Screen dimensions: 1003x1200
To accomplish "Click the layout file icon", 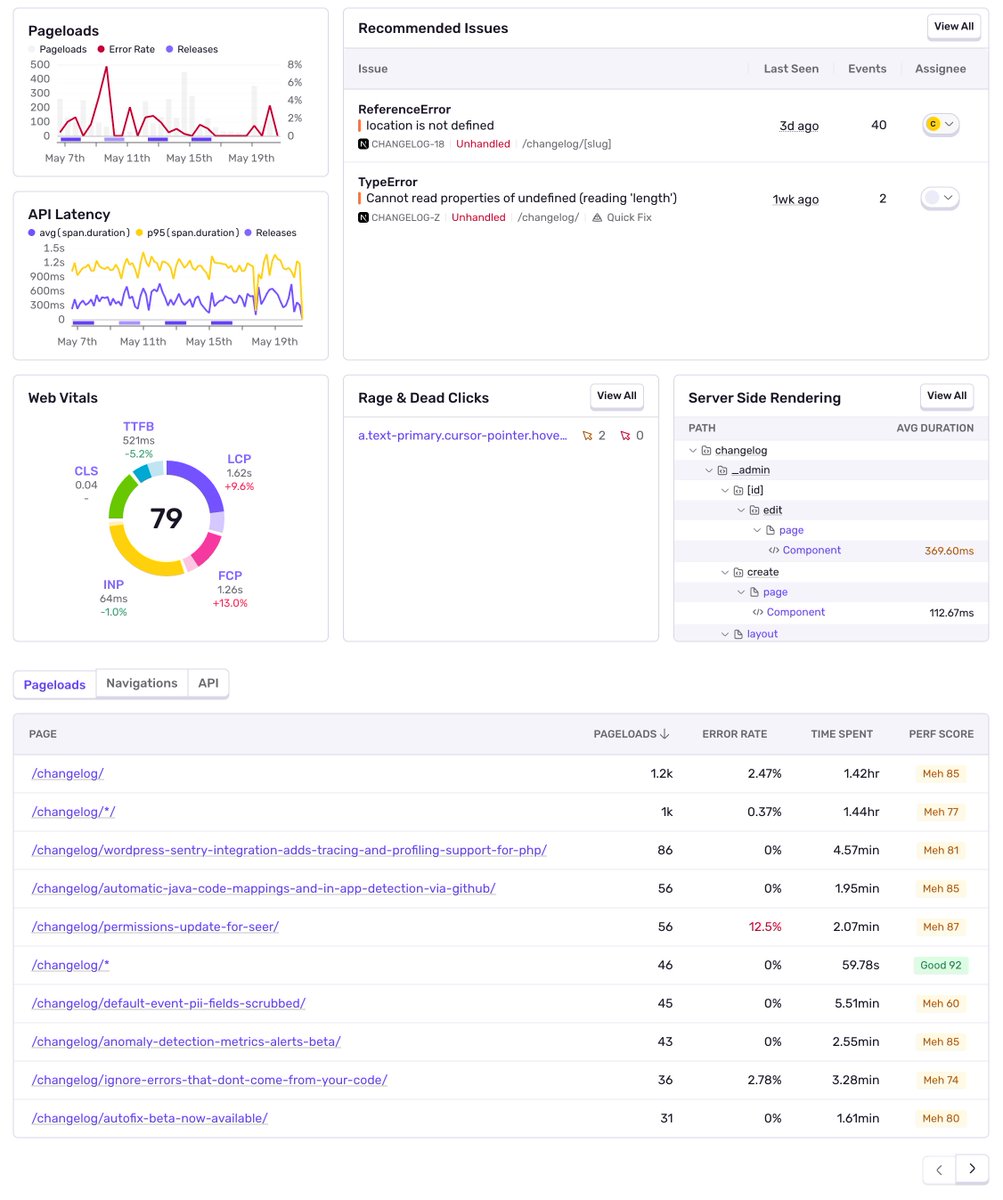I will pyautogui.click(x=738, y=634).
